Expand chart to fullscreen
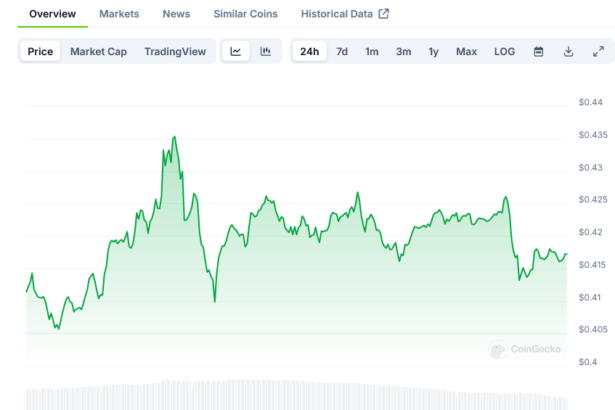This screenshot has height=410, width=615. click(x=598, y=52)
